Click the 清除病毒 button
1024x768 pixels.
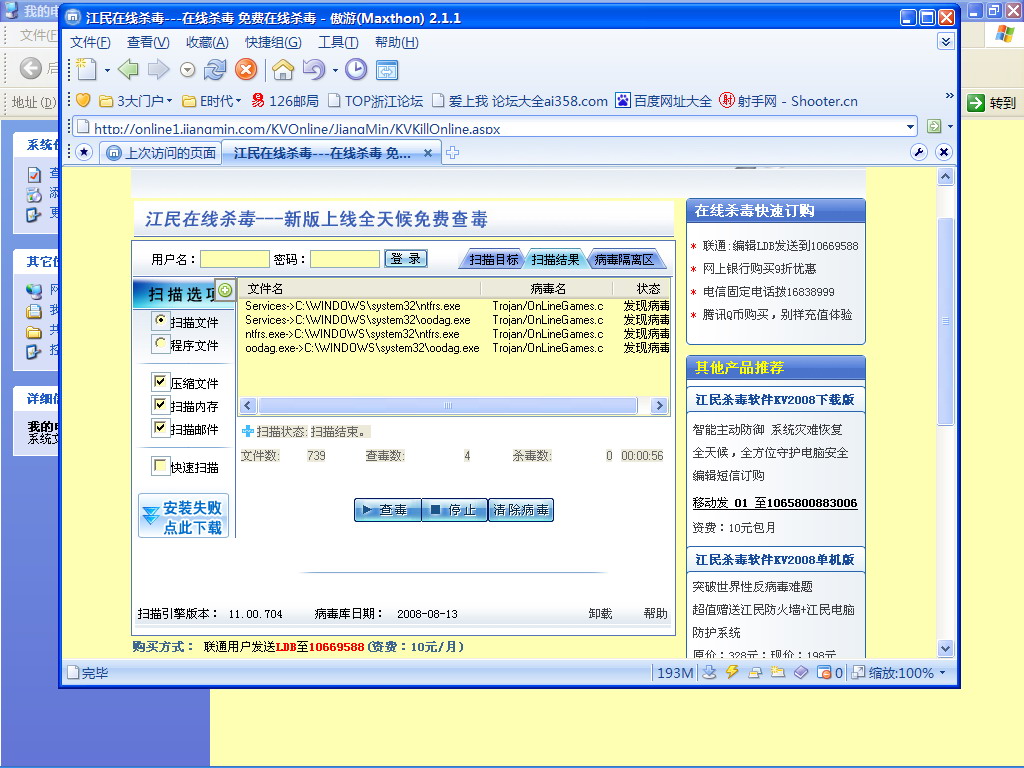point(520,509)
